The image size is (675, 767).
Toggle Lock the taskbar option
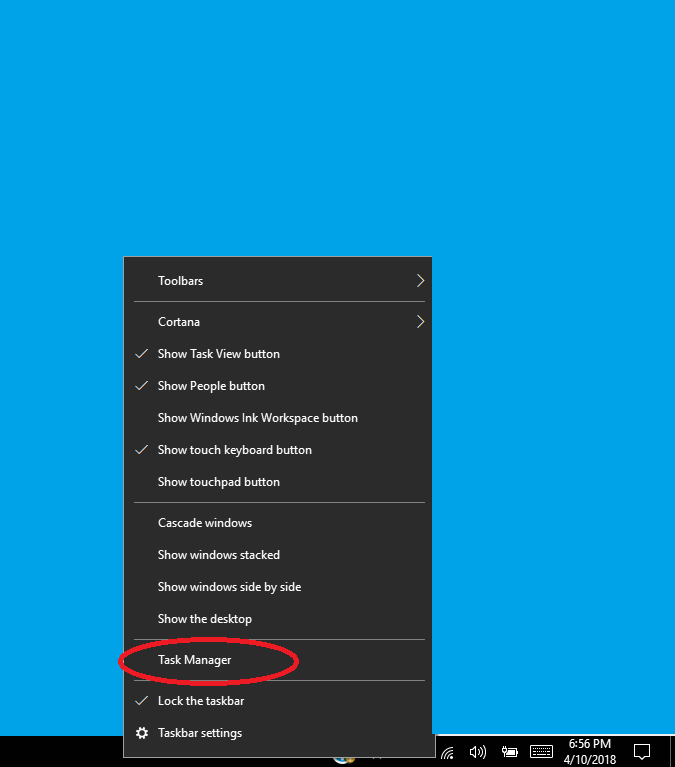click(277, 701)
